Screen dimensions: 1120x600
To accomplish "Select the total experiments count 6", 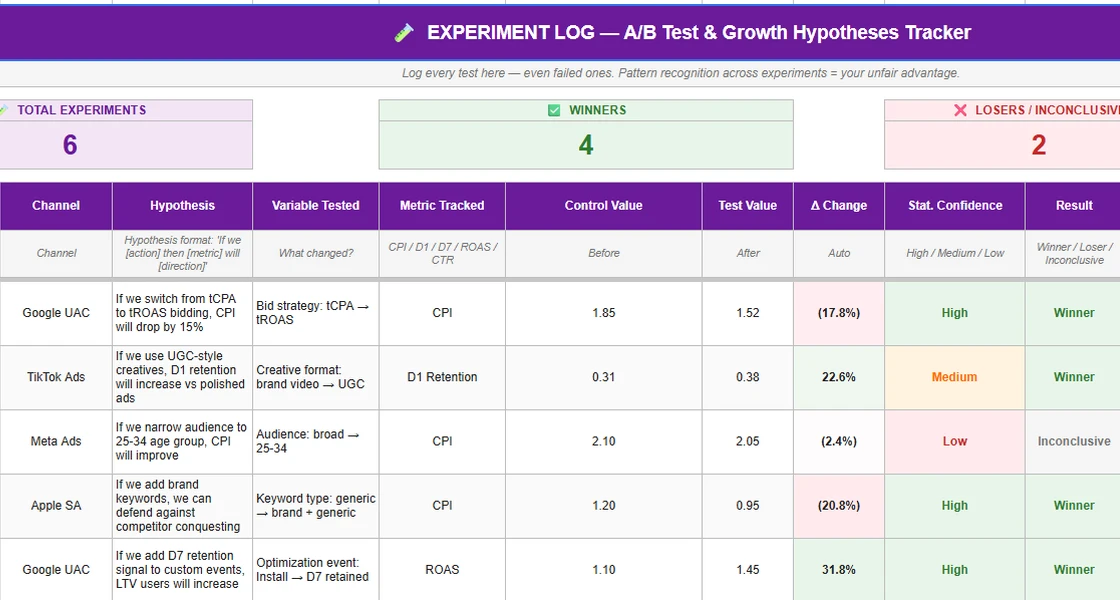I will click(70, 145).
